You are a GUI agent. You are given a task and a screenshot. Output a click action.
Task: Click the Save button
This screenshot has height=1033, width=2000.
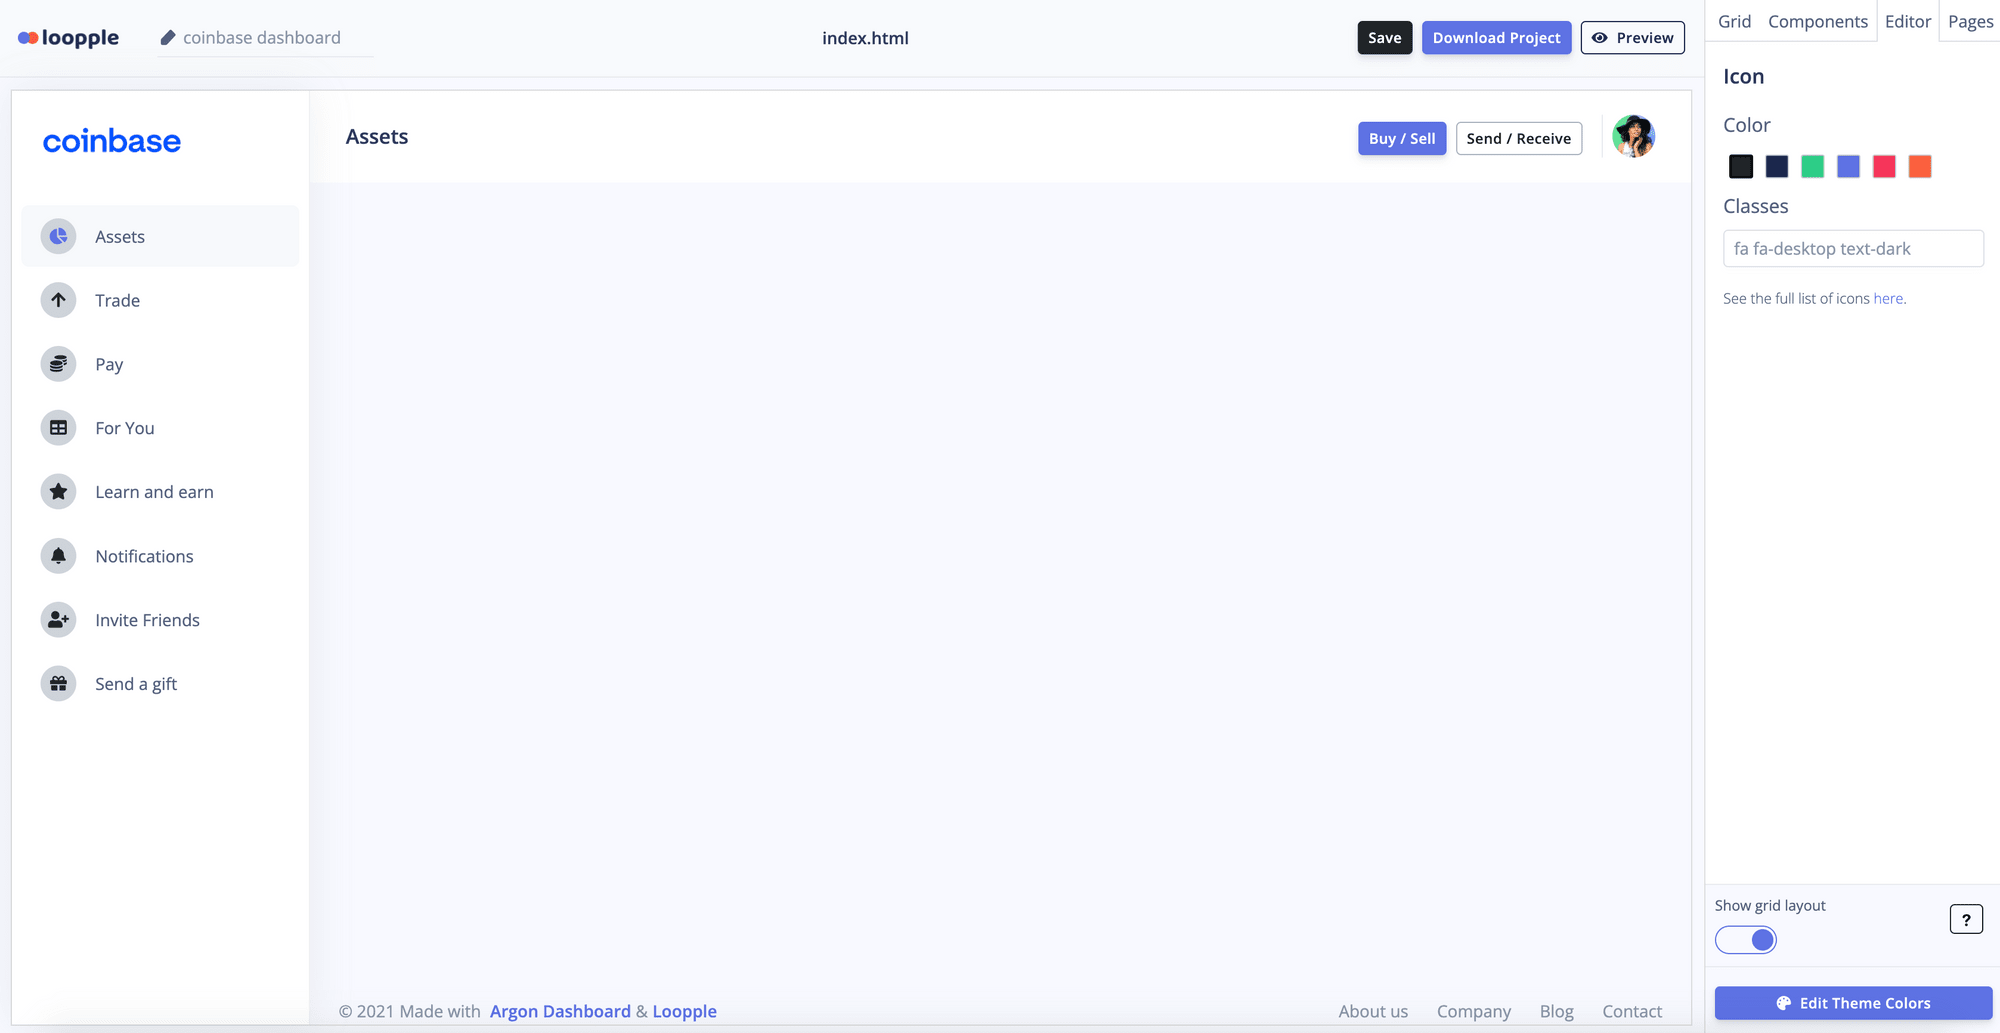[x=1385, y=38]
